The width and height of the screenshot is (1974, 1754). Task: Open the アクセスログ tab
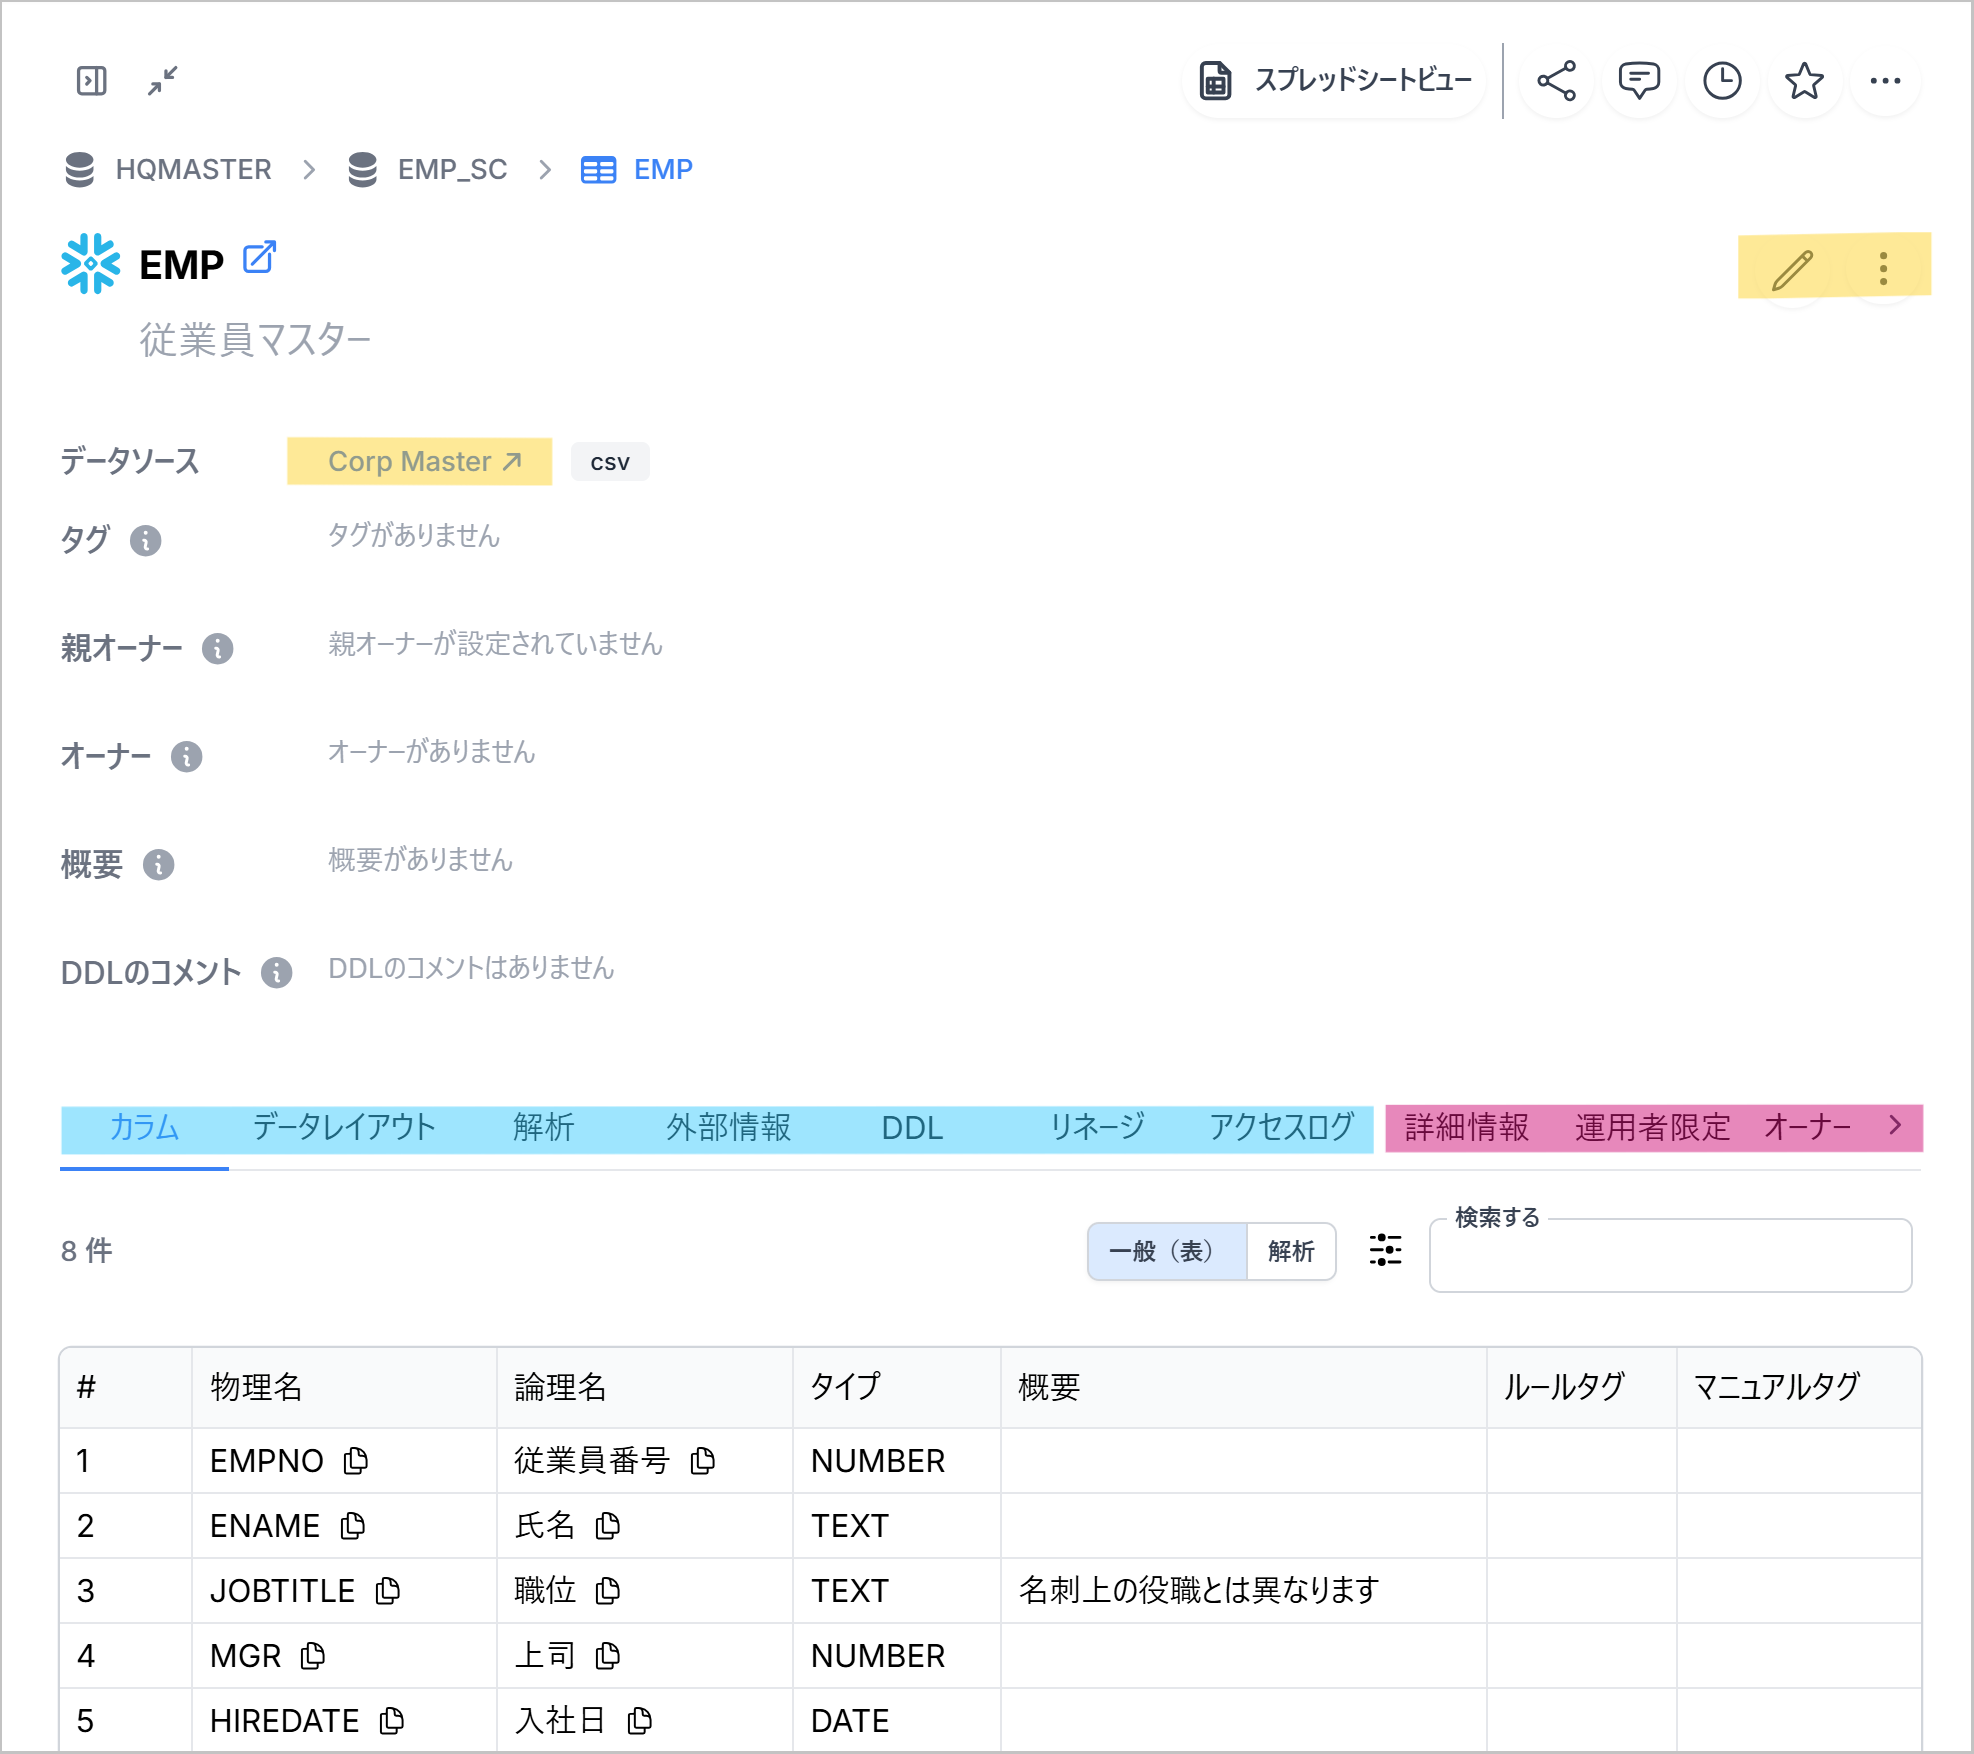click(x=1281, y=1129)
